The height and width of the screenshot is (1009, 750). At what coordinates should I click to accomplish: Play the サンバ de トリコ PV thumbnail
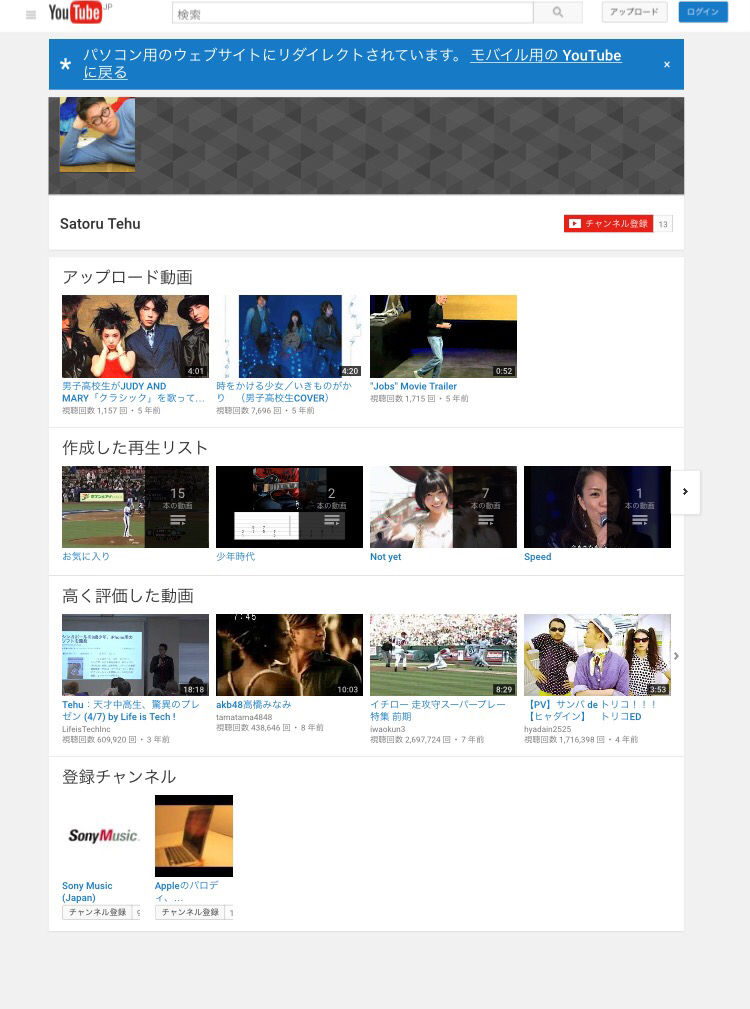(598, 655)
